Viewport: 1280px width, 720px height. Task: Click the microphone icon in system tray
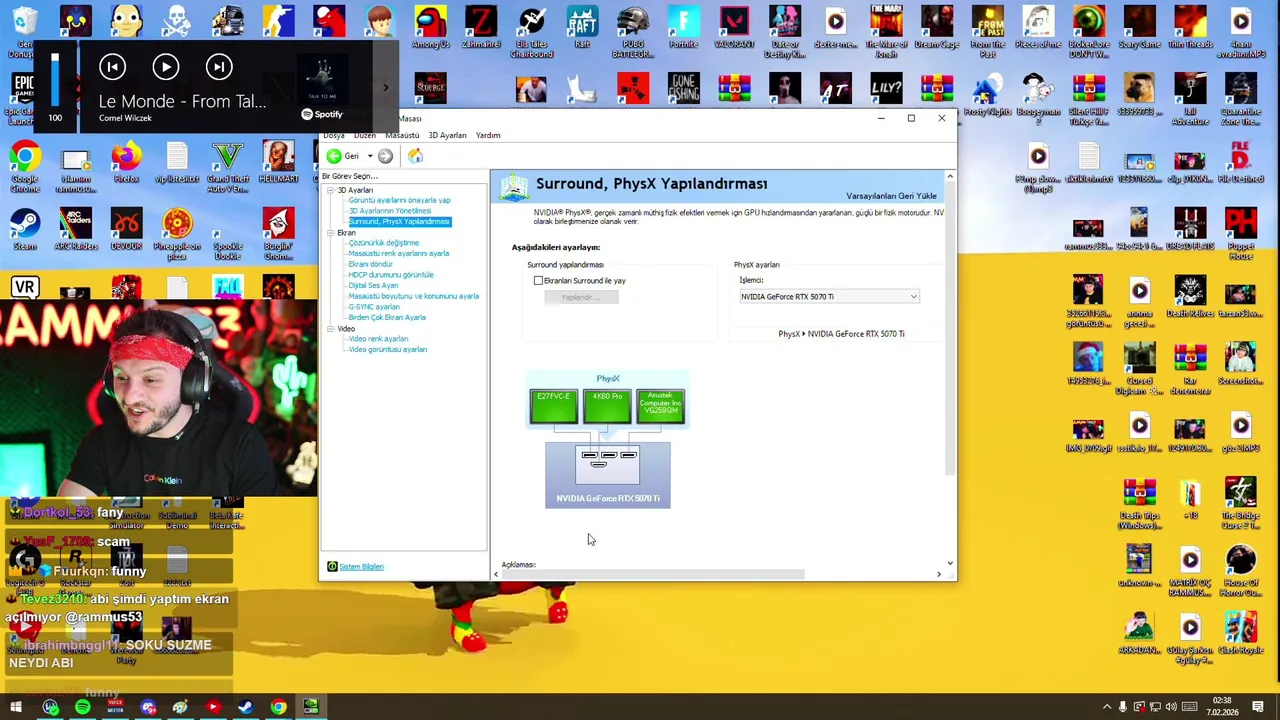tap(1122, 708)
